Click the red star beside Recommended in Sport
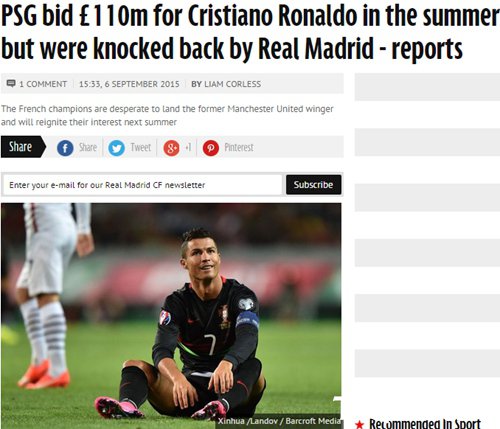 click(x=359, y=424)
